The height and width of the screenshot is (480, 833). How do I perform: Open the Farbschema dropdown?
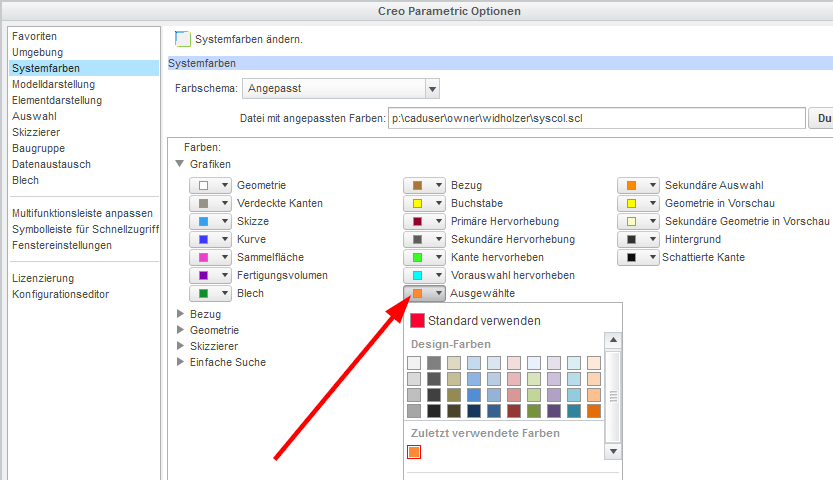[x=340, y=89]
